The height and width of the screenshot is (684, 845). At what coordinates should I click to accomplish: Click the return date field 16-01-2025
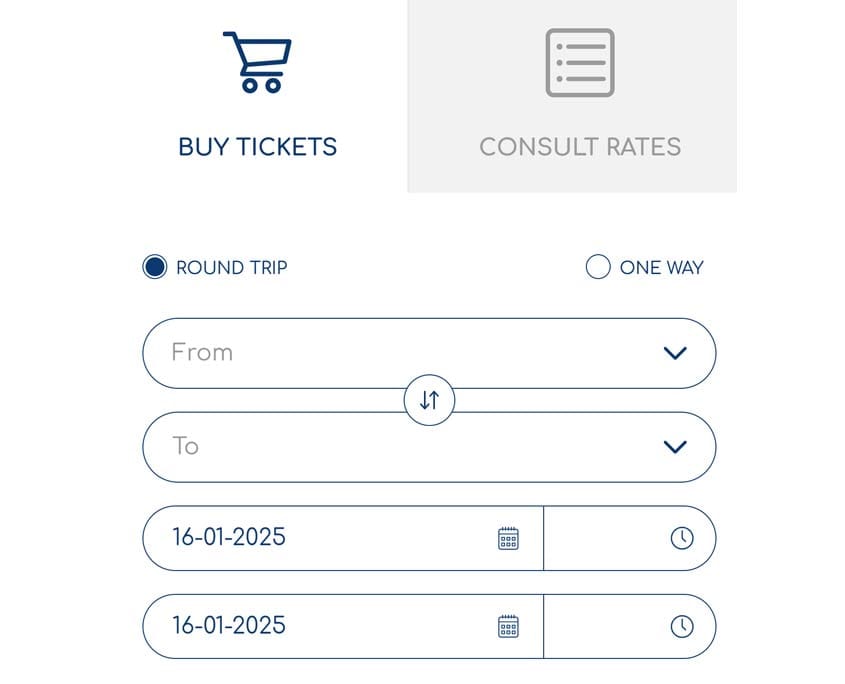(343, 626)
